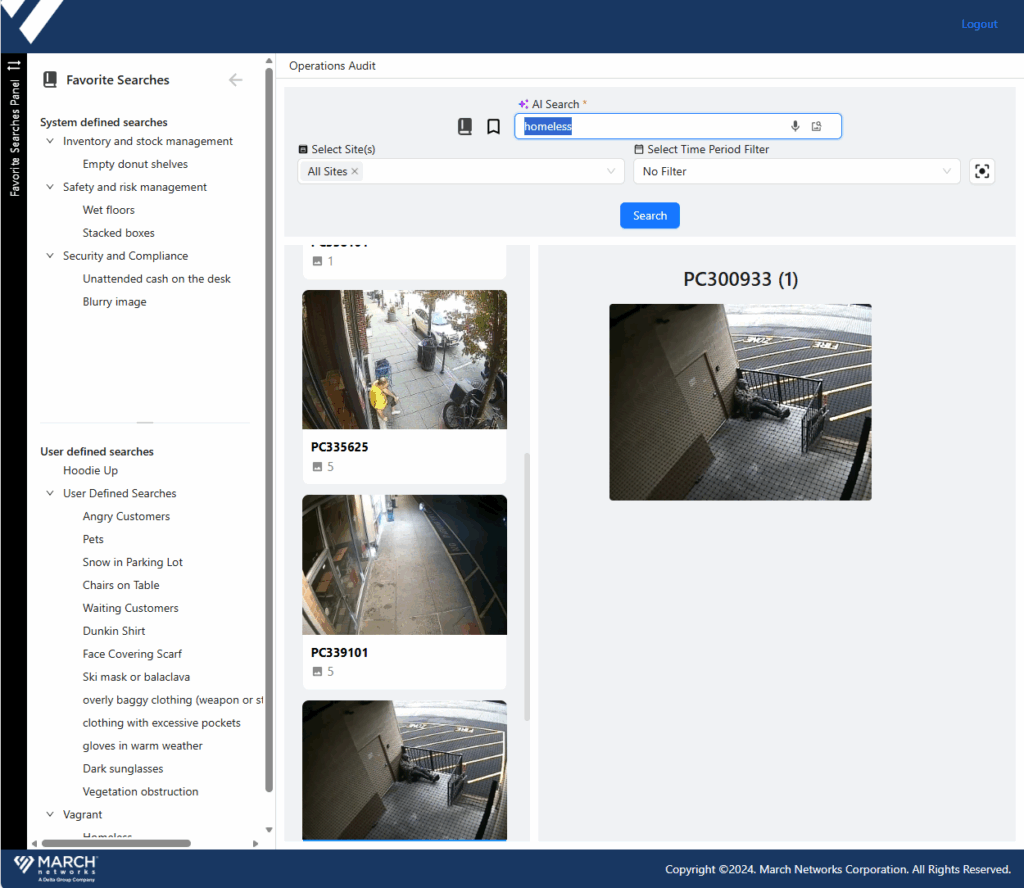Image resolution: width=1024 pixels, height=888 pixels.
Task: Click the bookmark icon beside AI Search
Action: [493, 127]
